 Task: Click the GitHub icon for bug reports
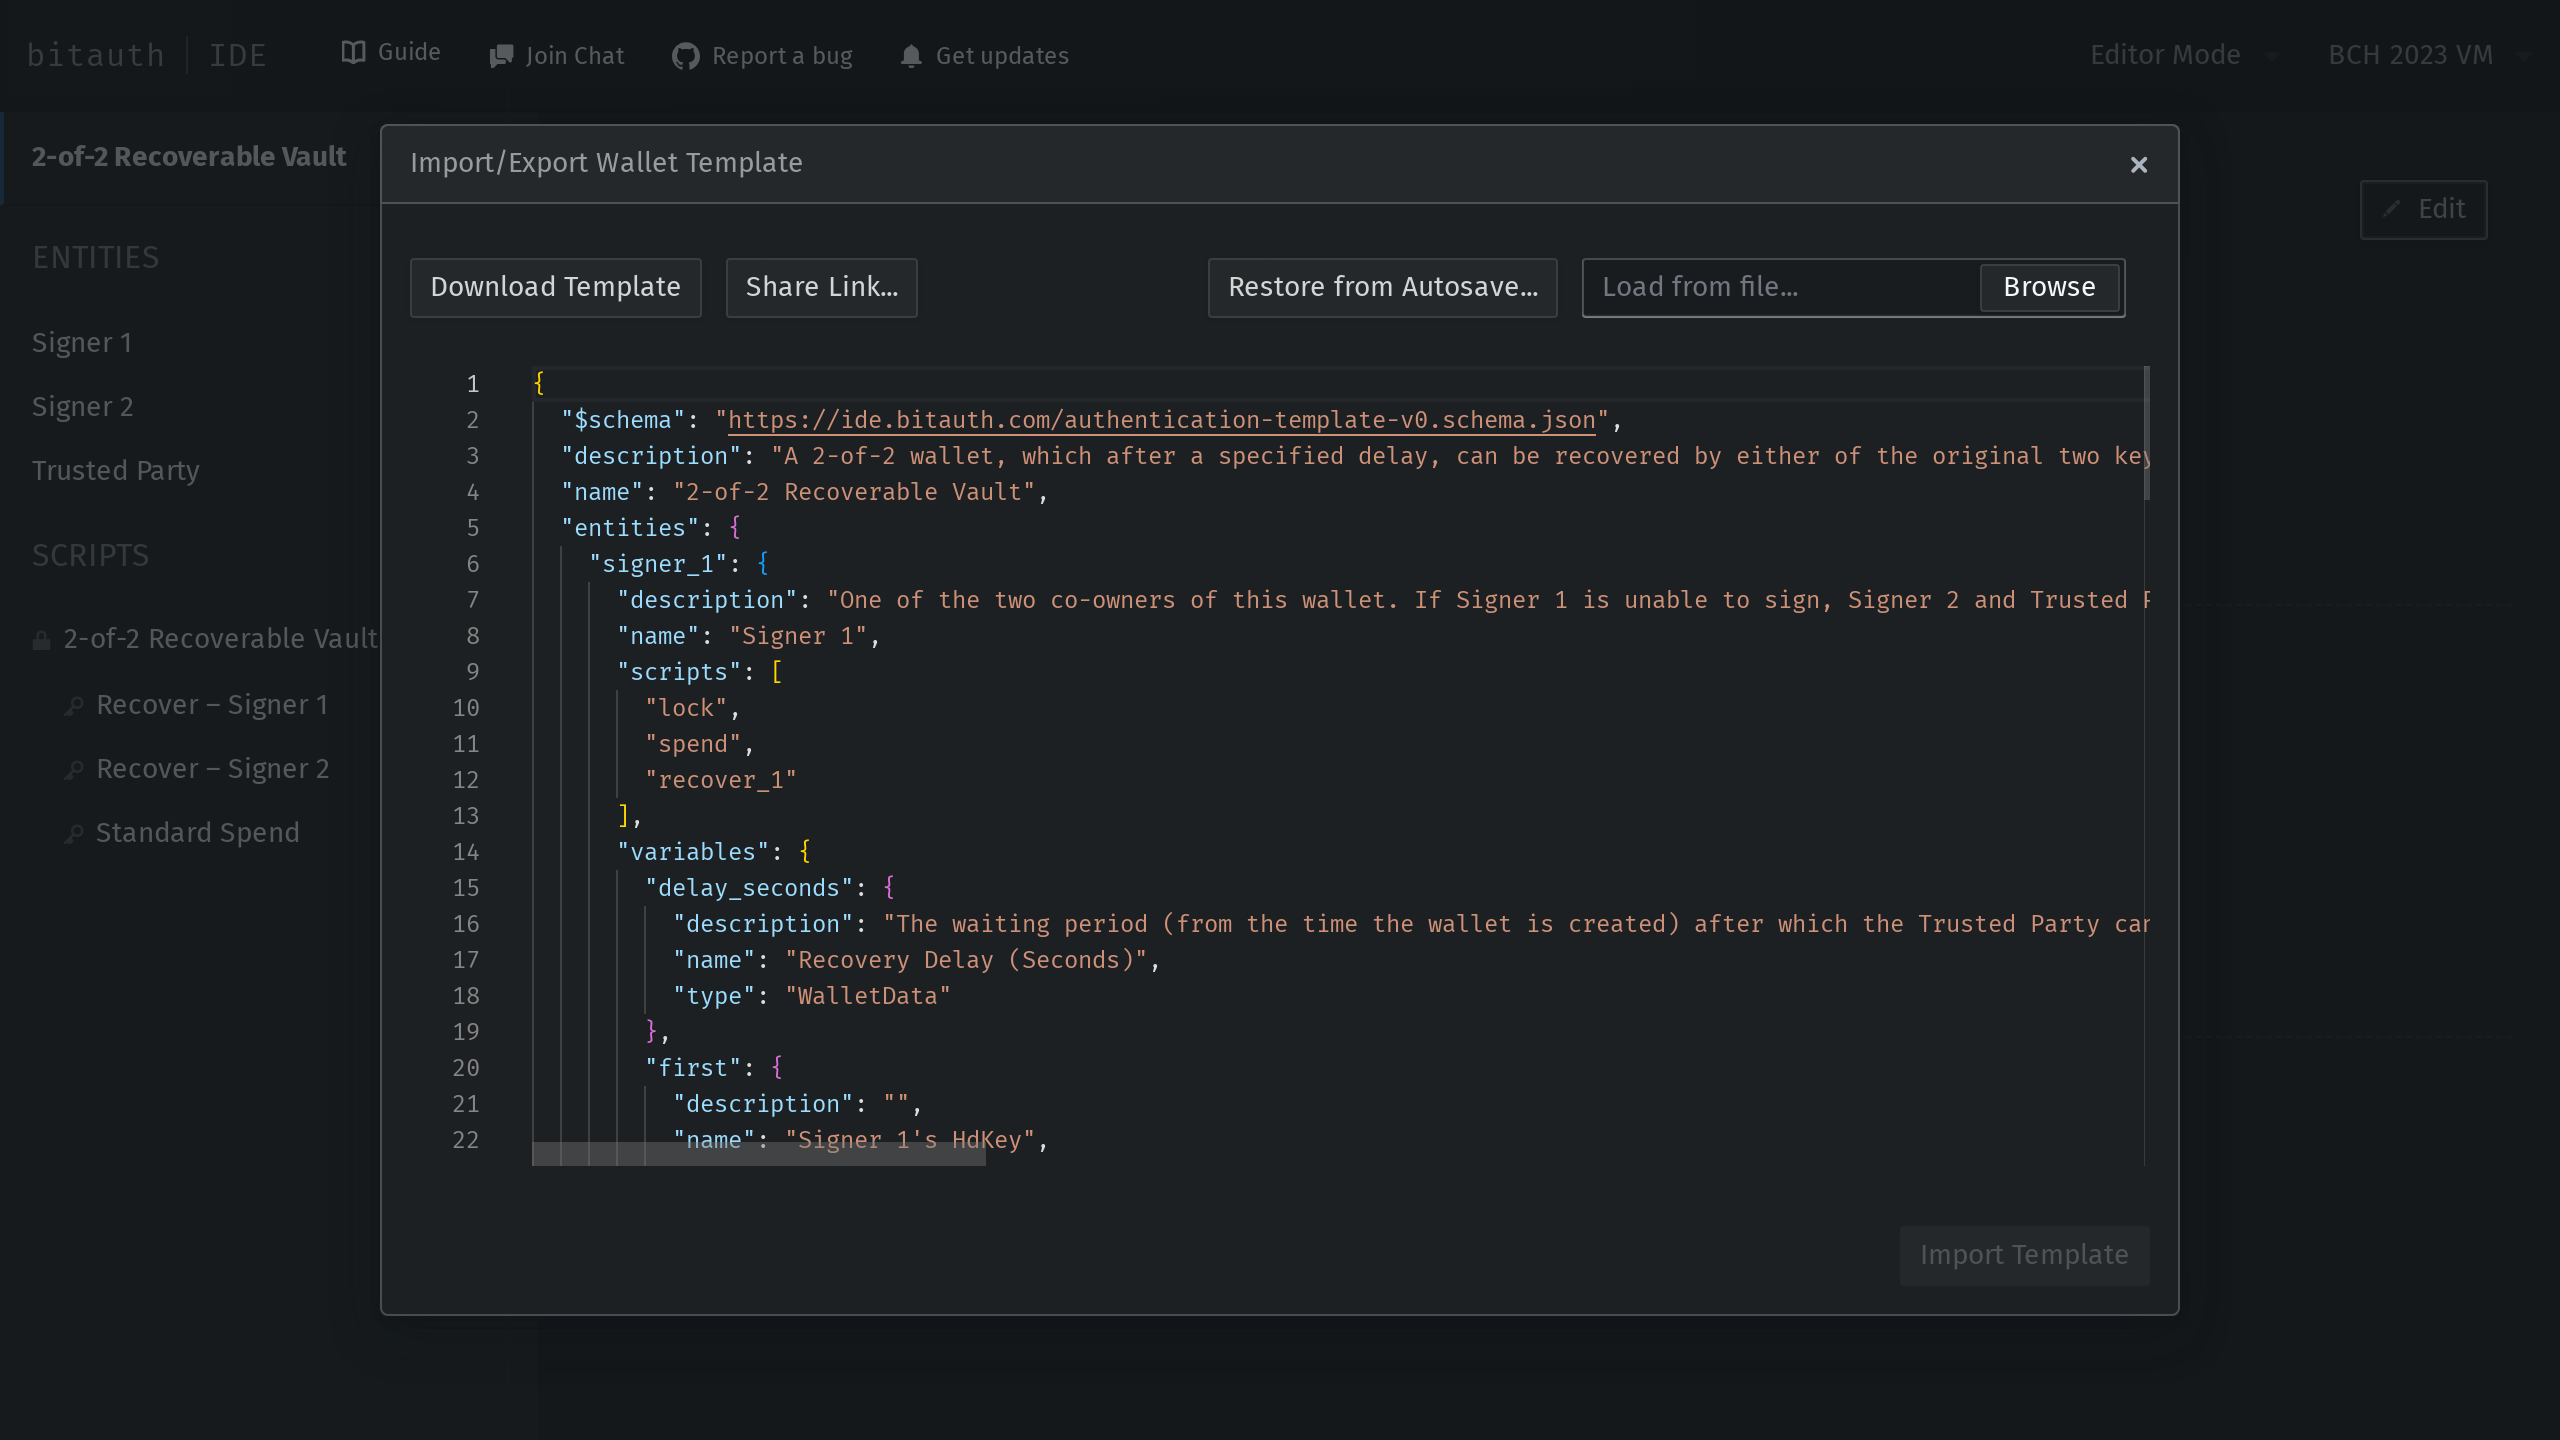coord(685,56)
